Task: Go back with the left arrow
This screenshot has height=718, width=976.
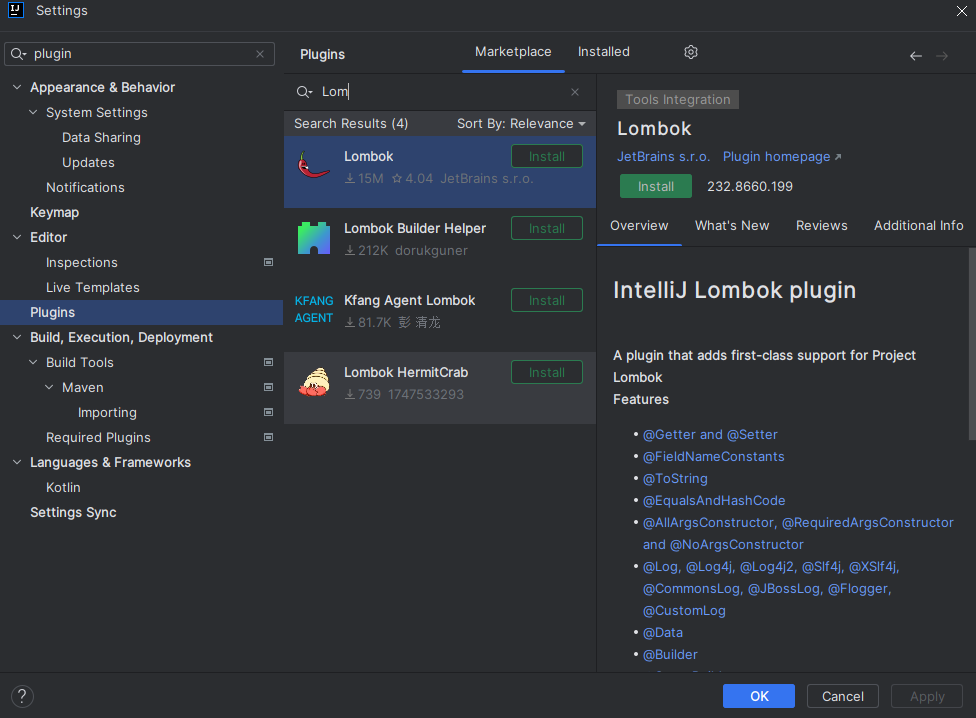Action: tap(916, 56)
